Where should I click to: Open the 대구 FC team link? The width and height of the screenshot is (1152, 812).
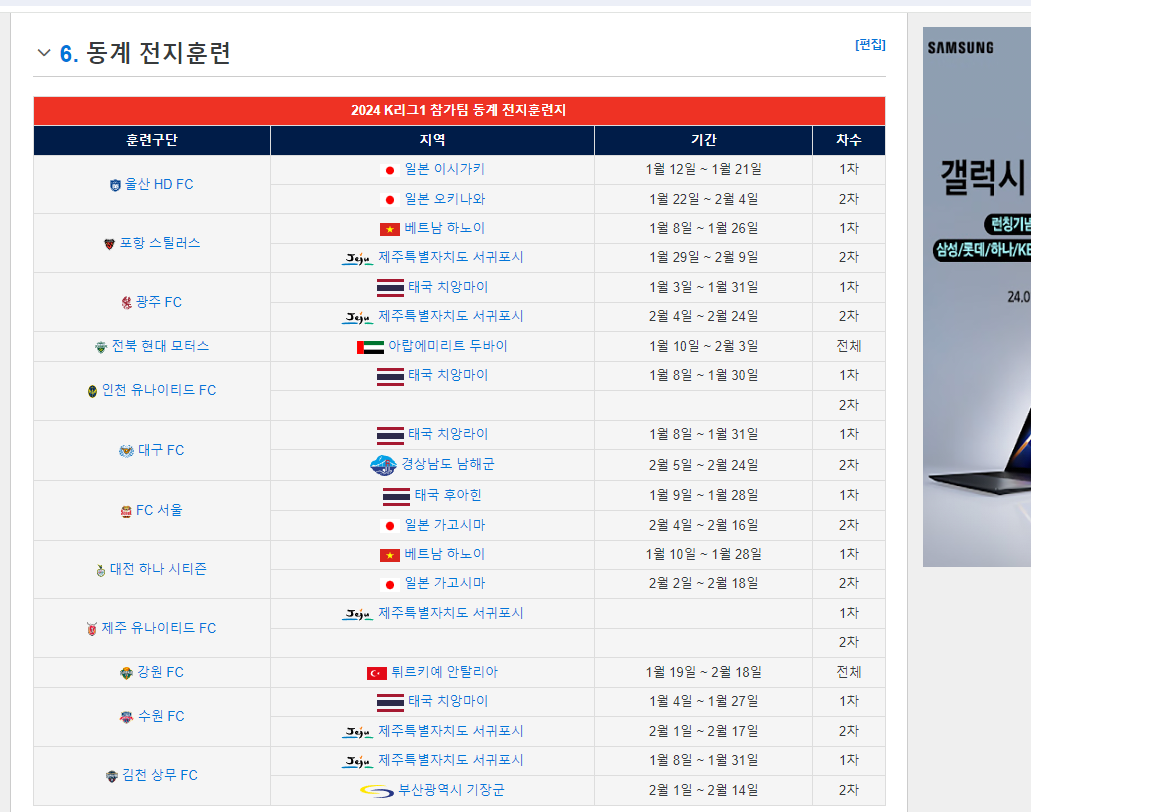[161, 450]
